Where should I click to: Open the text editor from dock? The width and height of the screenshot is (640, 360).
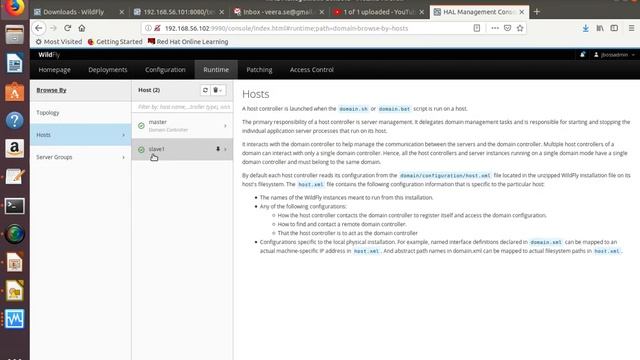(14, 177)
